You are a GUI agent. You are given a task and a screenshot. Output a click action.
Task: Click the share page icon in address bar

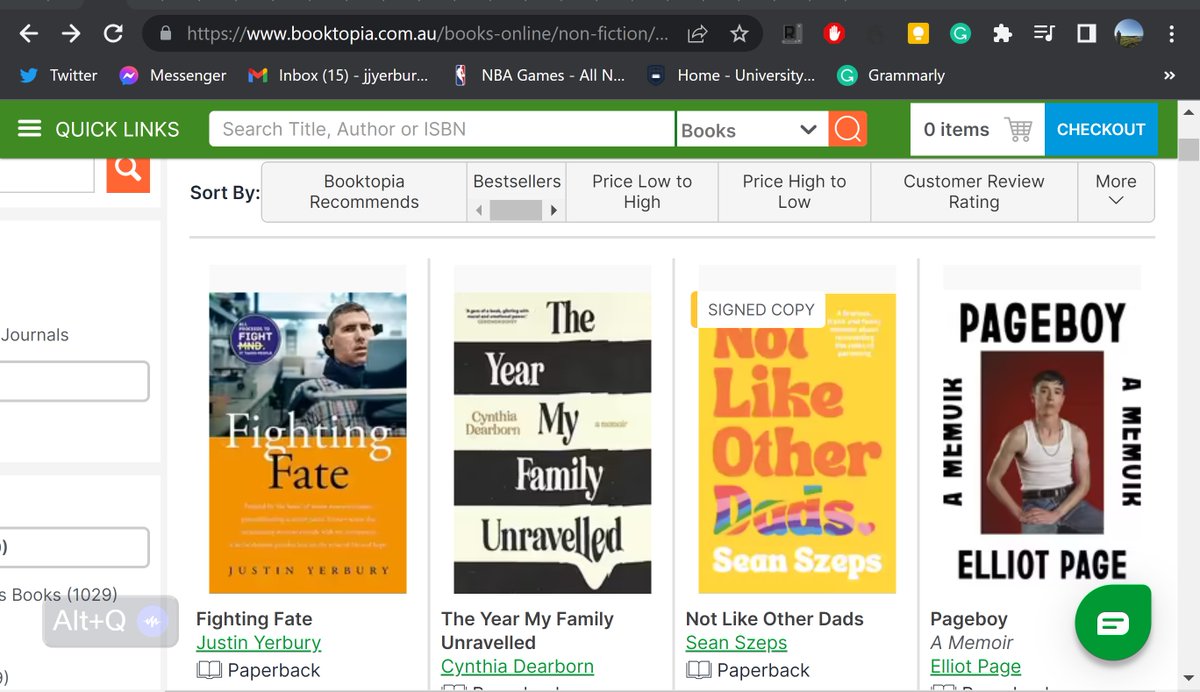[x=698, y=34]
